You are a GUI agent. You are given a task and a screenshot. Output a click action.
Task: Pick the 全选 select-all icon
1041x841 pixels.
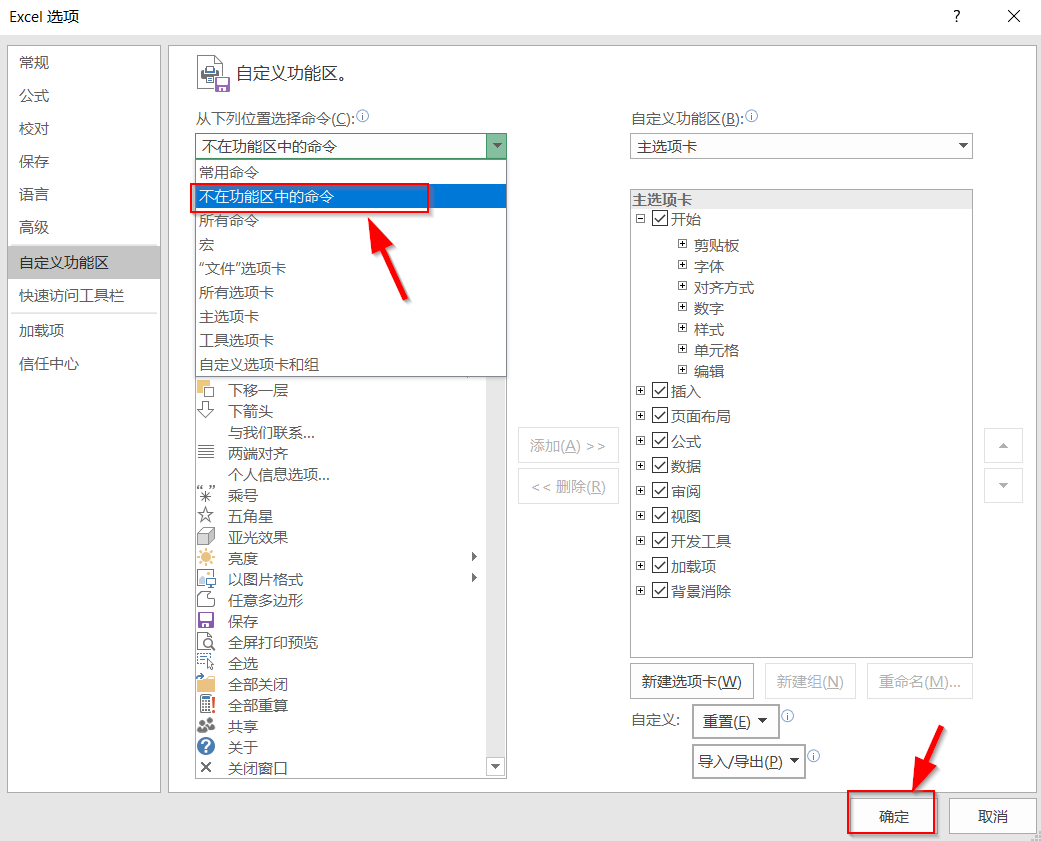pos(206,662)
